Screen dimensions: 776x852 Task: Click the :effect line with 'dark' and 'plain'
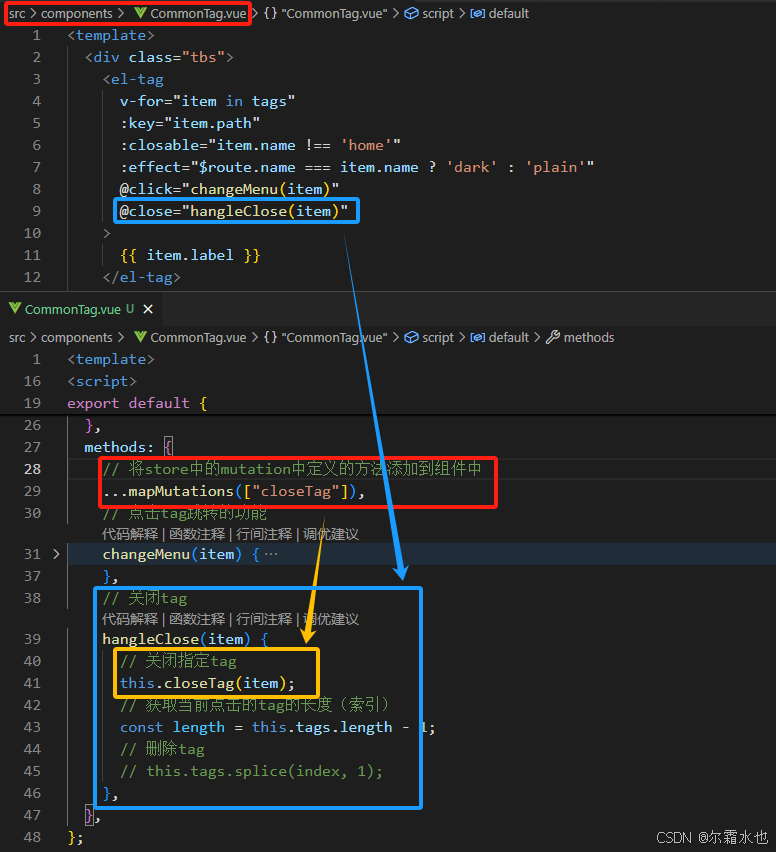coord(357,167)
